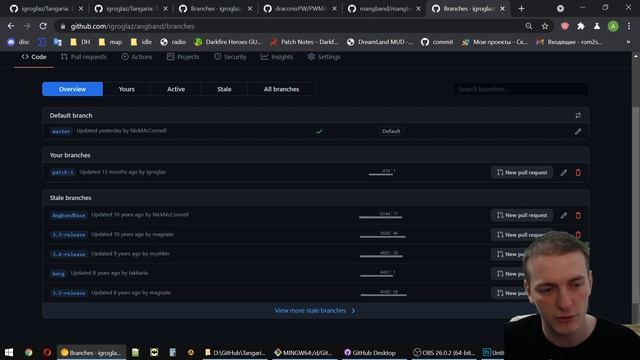Click New pull request for AngbandBase
Screen dimensions: 640x360
click(522, 215)
